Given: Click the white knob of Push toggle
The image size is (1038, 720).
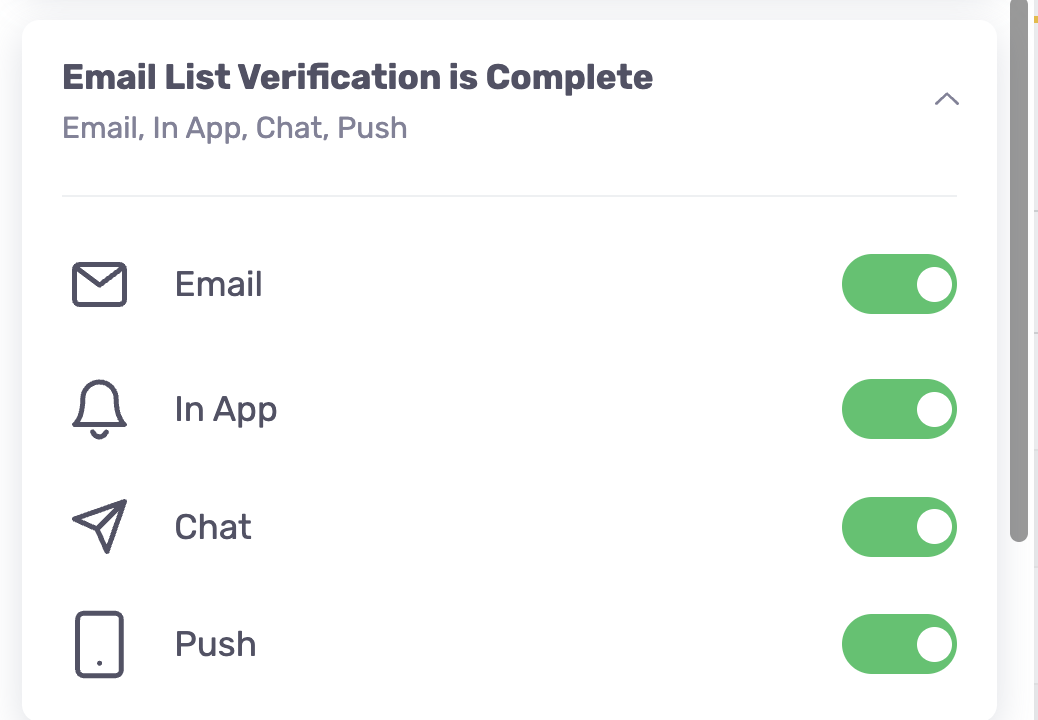Looking at the screenshot, I should click(934, 645).
